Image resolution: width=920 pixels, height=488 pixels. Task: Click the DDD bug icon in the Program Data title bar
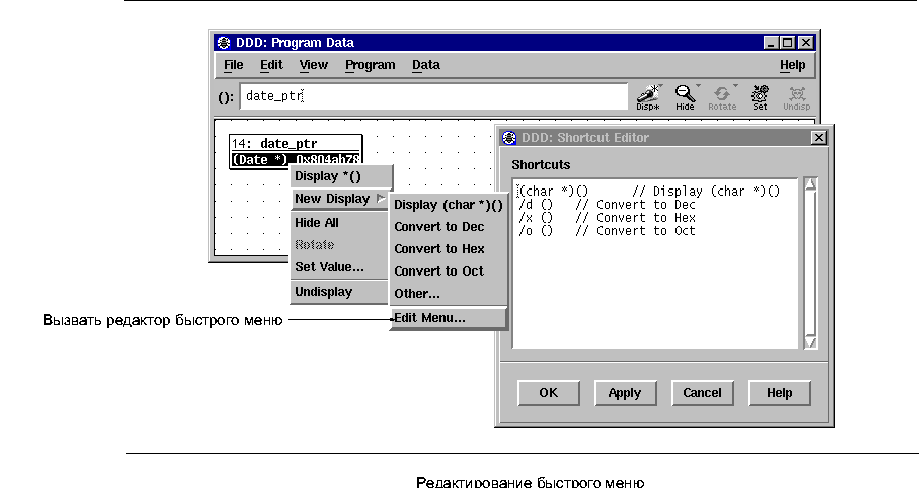tap(224, 43)
